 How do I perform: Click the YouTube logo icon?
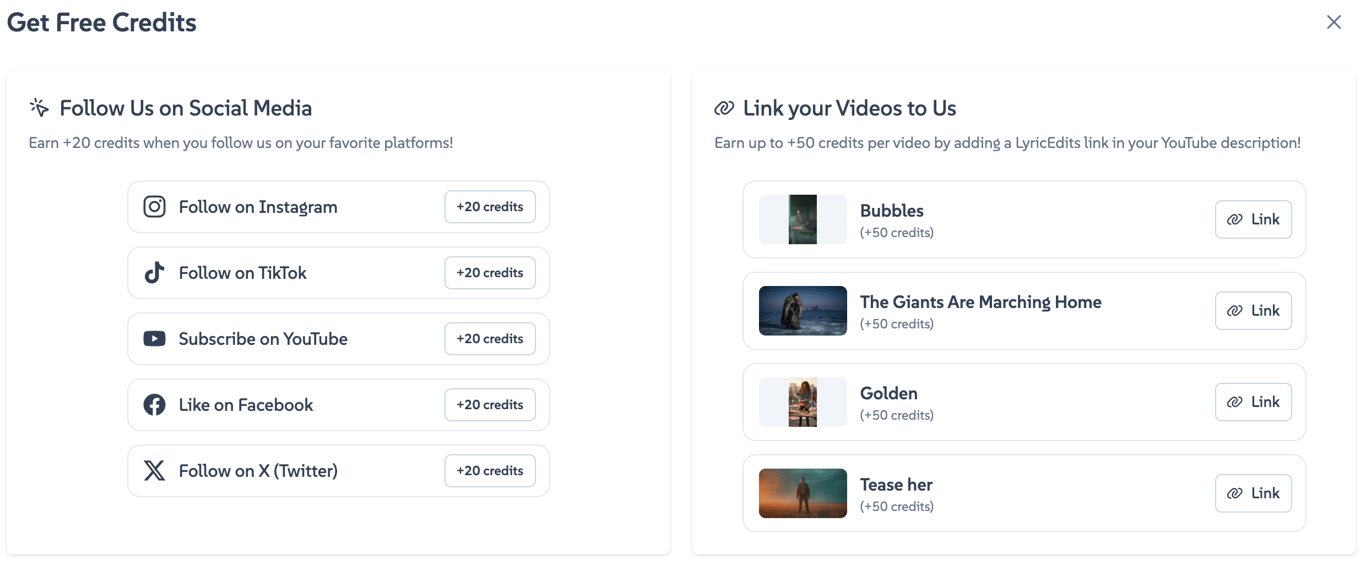tap(154, 339)
